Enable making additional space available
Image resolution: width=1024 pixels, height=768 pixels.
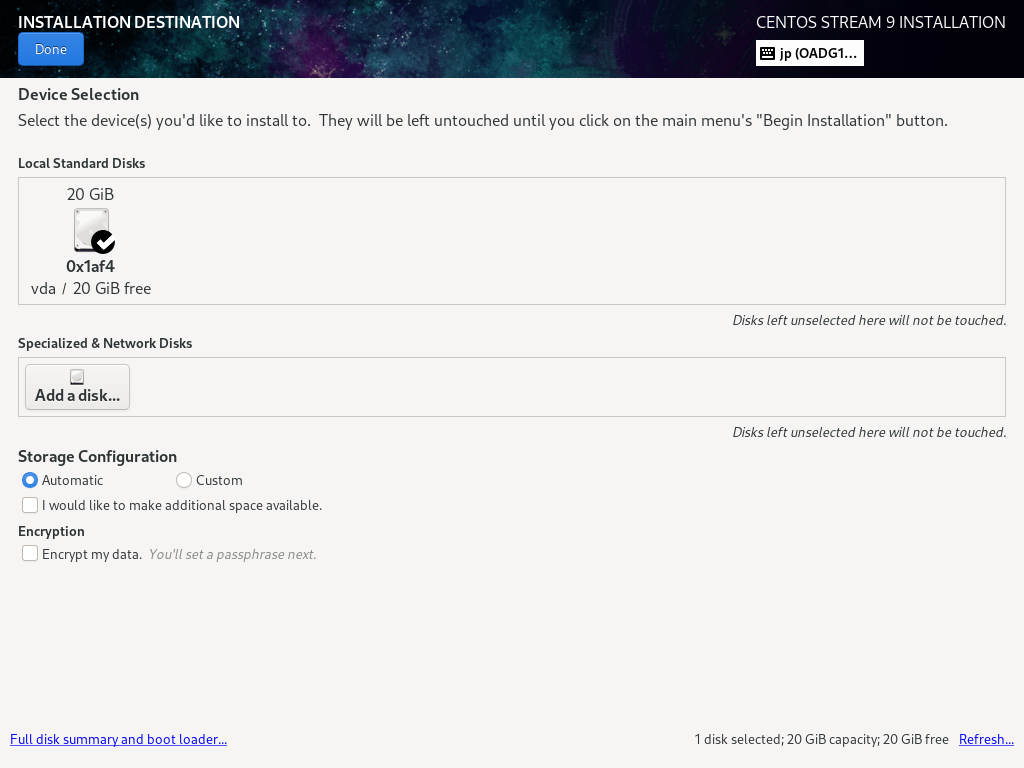click(x=30, y=505)
